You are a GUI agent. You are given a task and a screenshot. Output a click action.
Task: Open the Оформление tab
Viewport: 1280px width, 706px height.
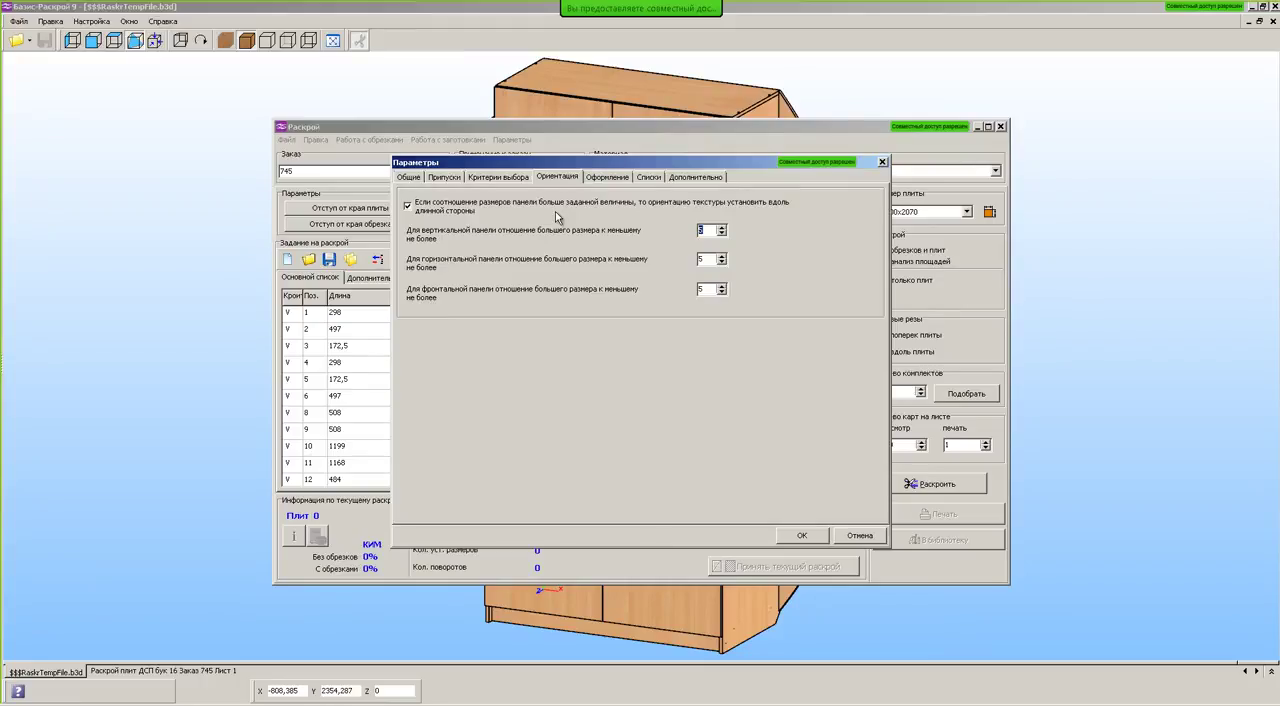pyautogui.click(x=607, y=177)
